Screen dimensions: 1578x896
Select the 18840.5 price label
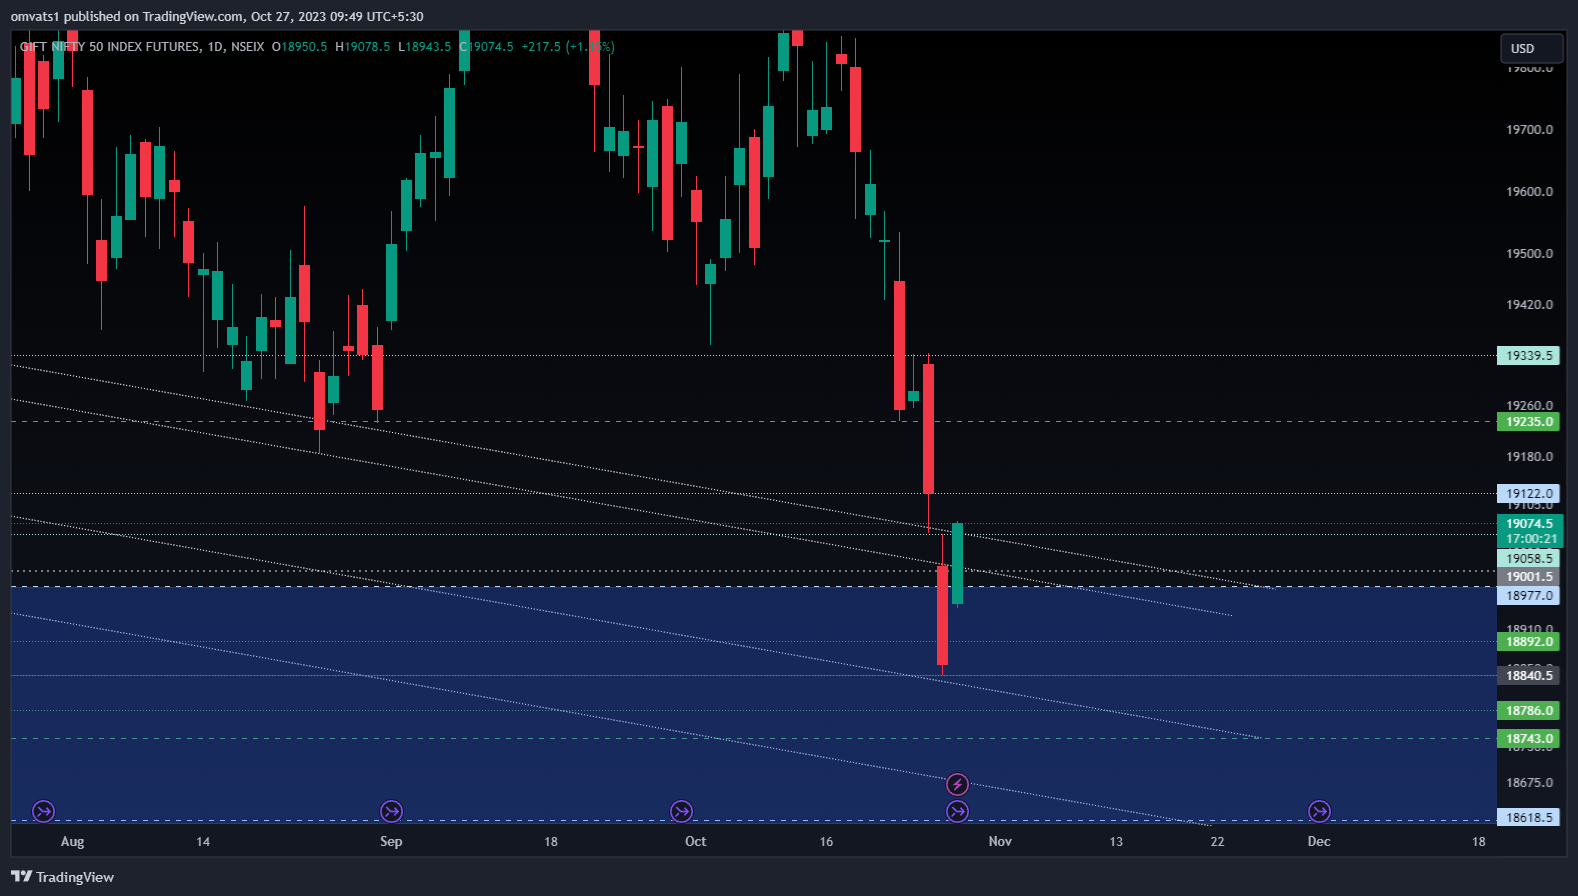[1529, 675]
